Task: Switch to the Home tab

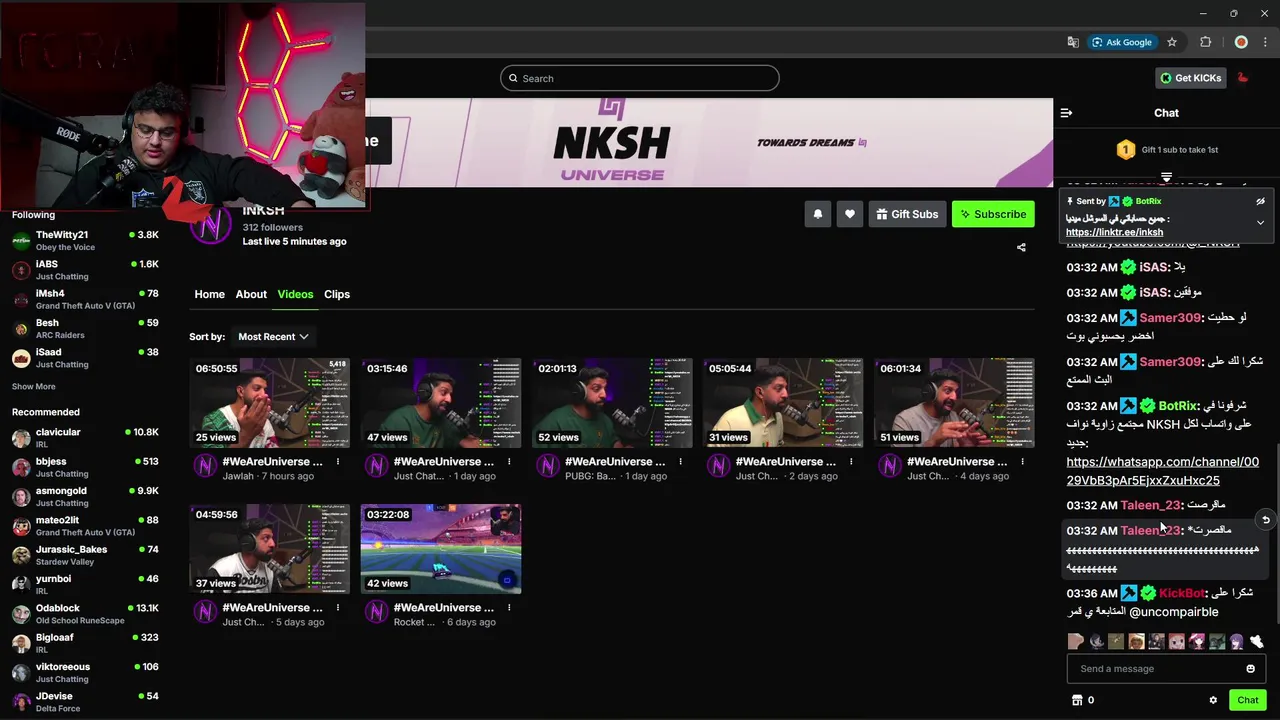Action: [209, 294]
